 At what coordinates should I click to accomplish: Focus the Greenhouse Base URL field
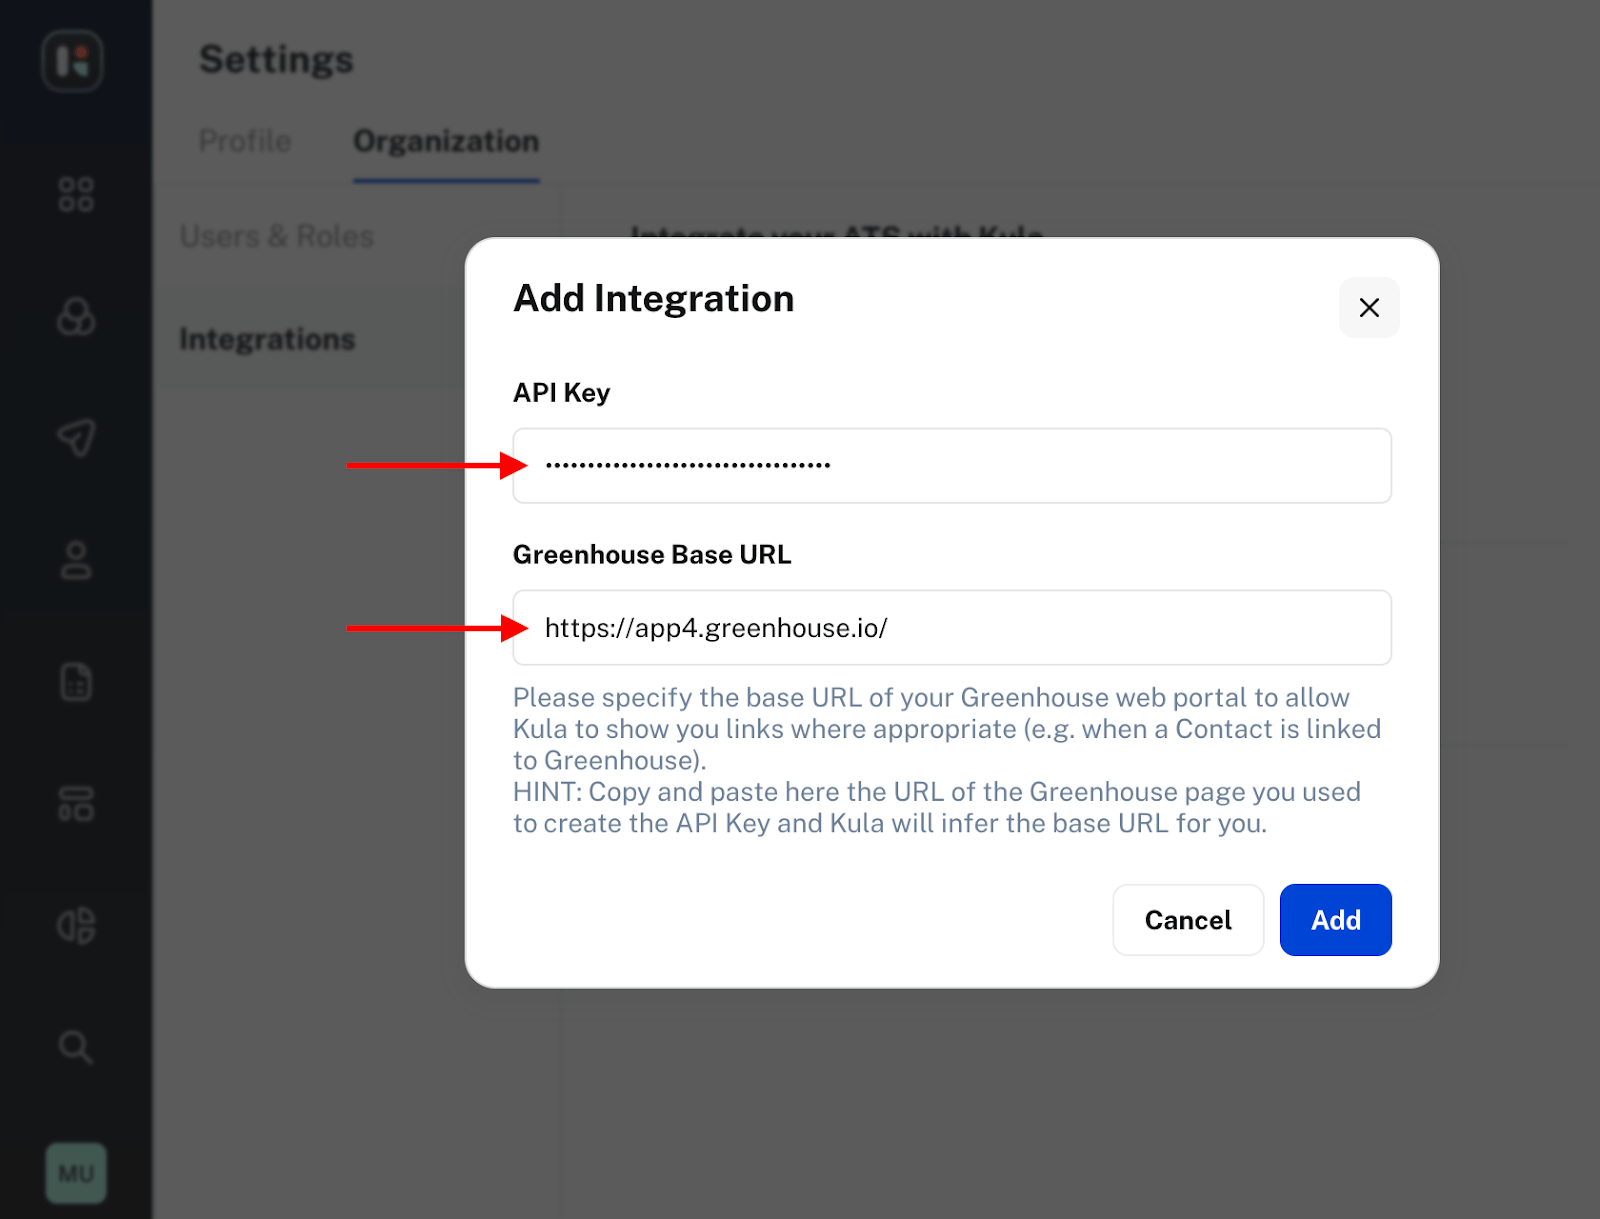tap(952, 628)
